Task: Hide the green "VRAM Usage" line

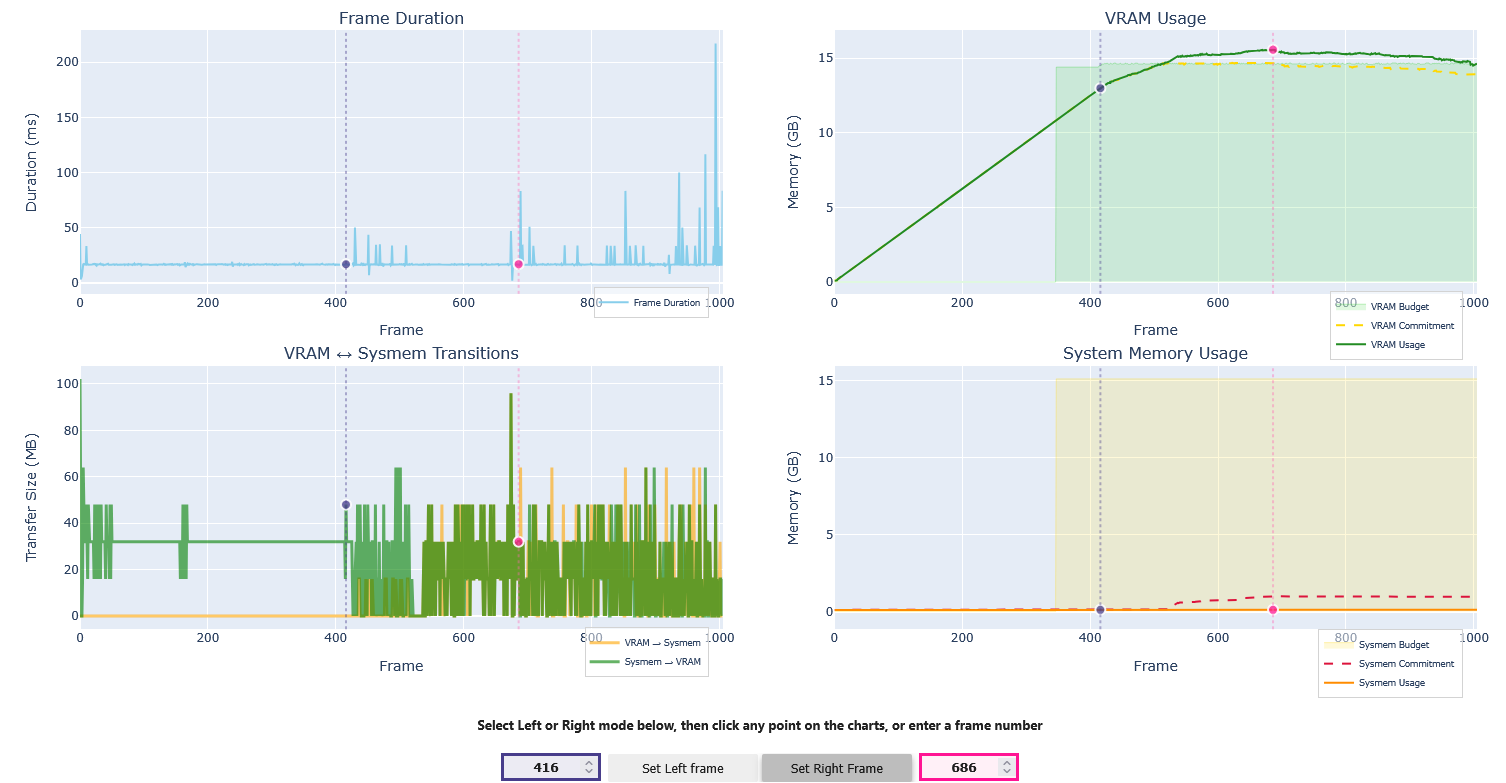Action: coord(1398,344)
